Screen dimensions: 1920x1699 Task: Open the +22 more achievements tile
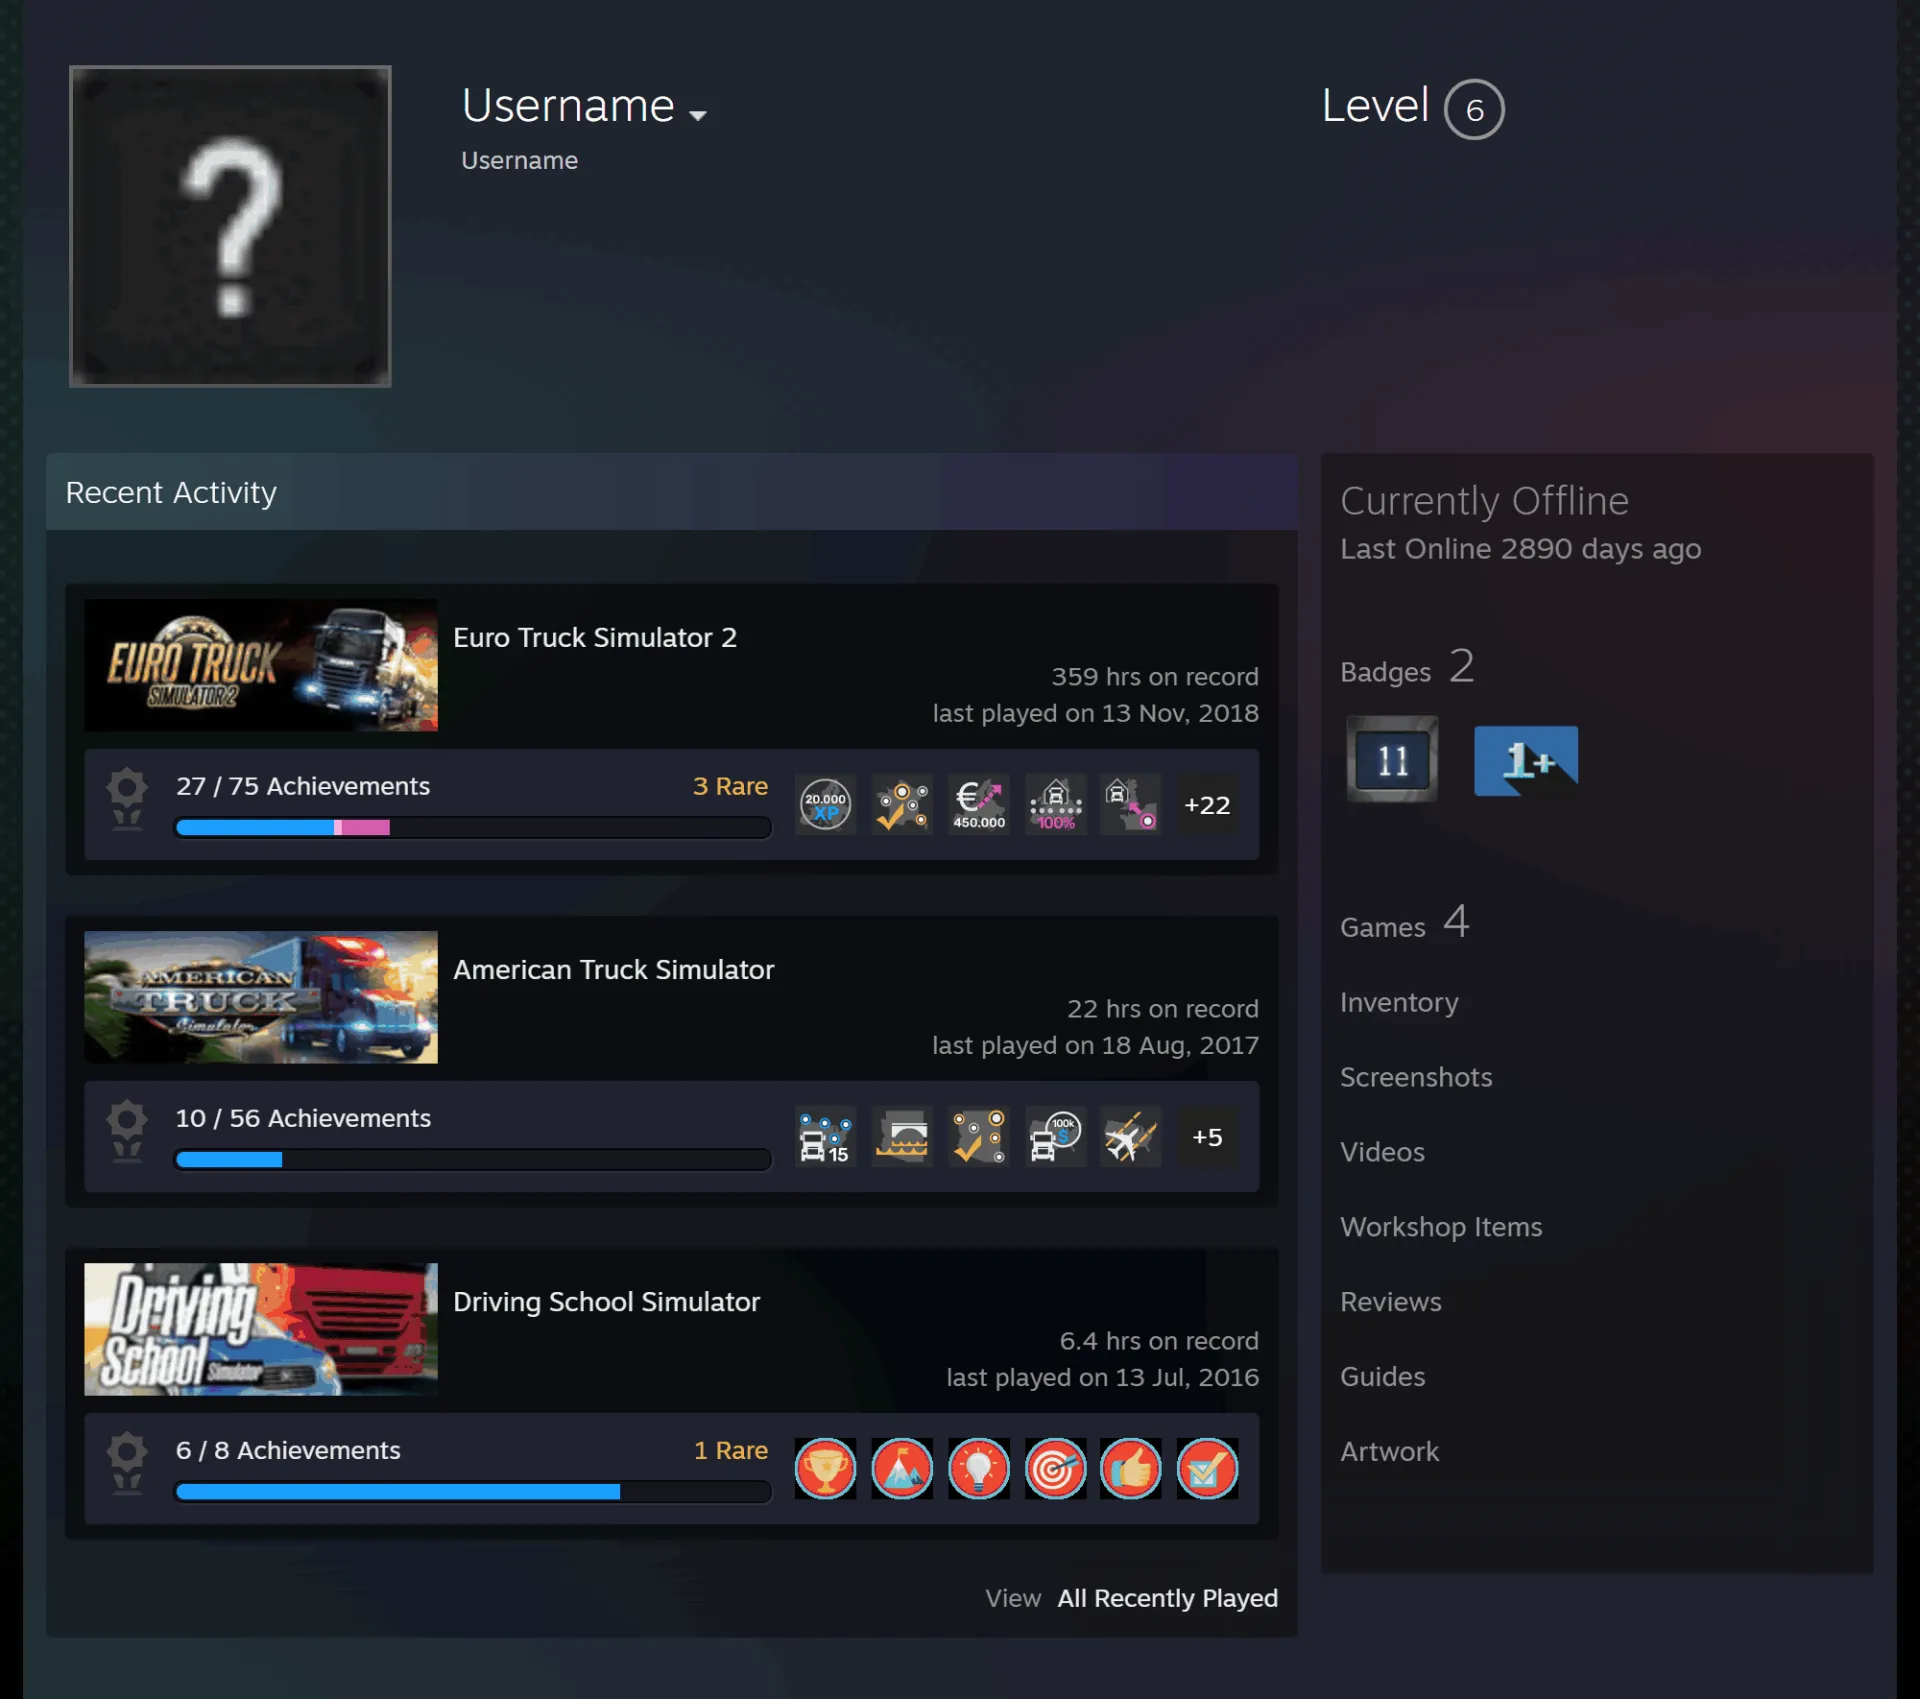1207,805
